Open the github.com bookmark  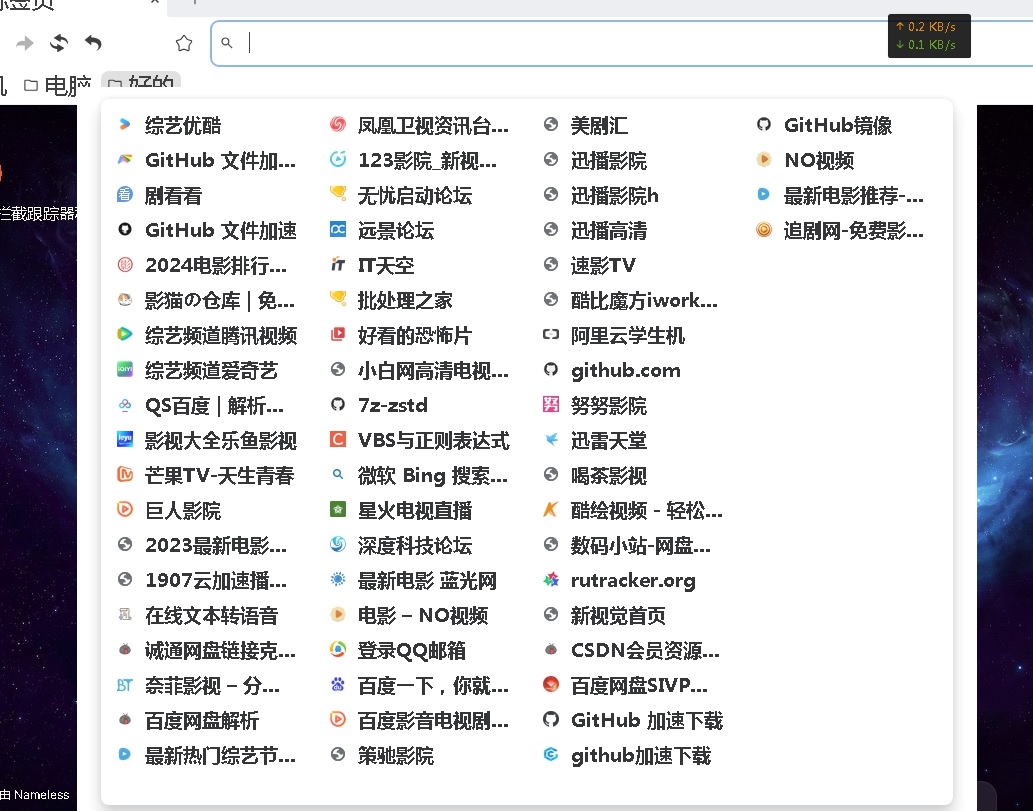pyautogui.click(x=612, y=370)
